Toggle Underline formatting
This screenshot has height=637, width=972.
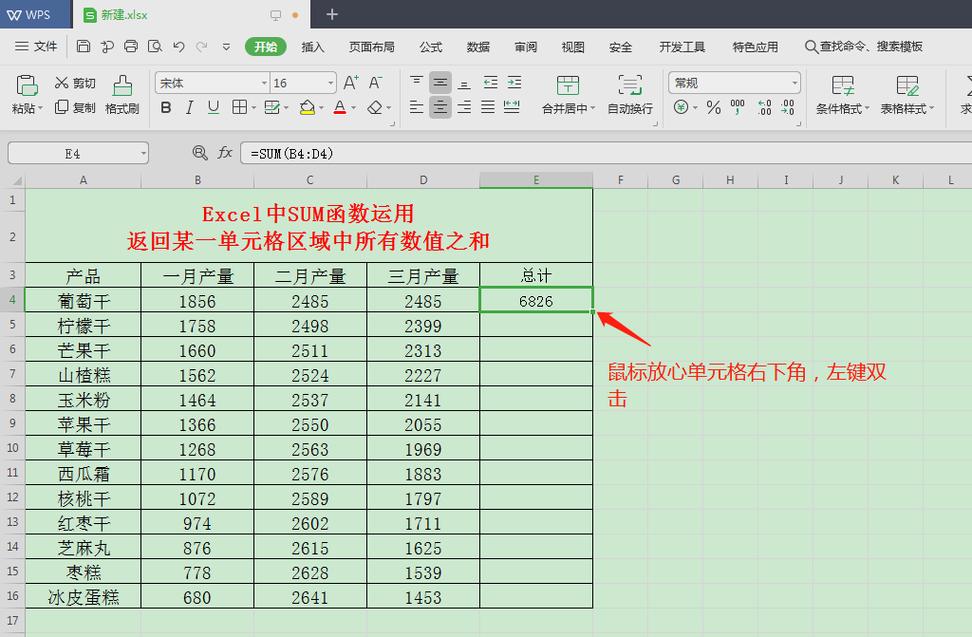pos(213,107)
